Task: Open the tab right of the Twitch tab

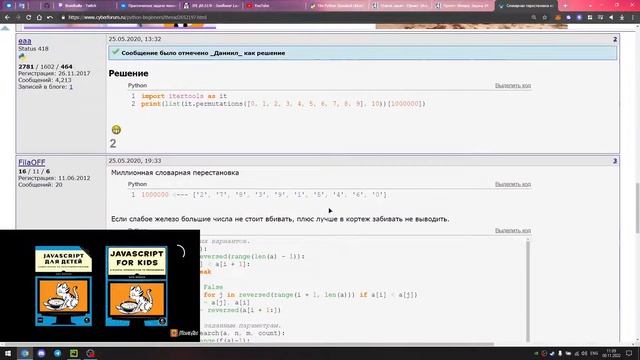Action: coord(147,6)
